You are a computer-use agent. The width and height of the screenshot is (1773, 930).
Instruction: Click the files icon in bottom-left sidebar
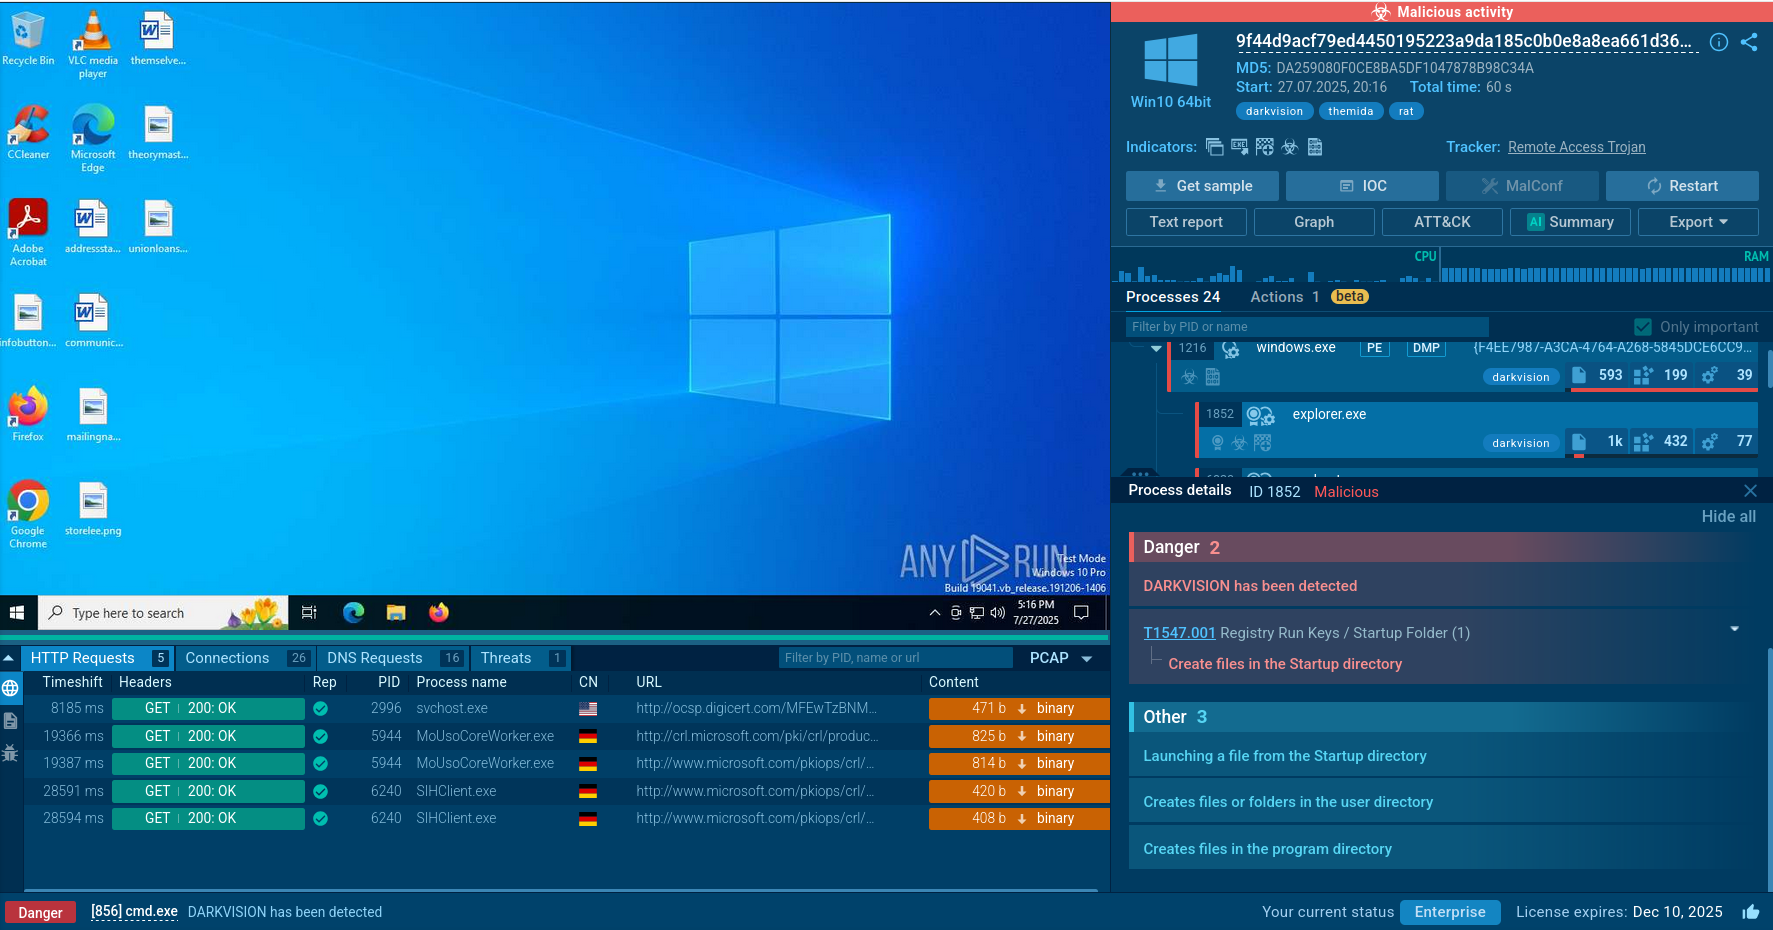pyautogui.click(x=10, y=721)
